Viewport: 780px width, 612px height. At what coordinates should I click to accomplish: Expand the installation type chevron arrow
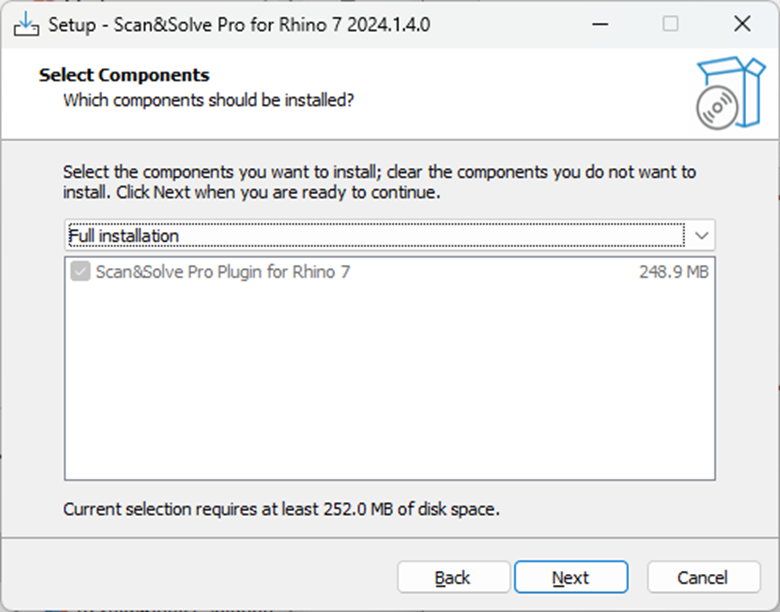[x=701, y=235]
